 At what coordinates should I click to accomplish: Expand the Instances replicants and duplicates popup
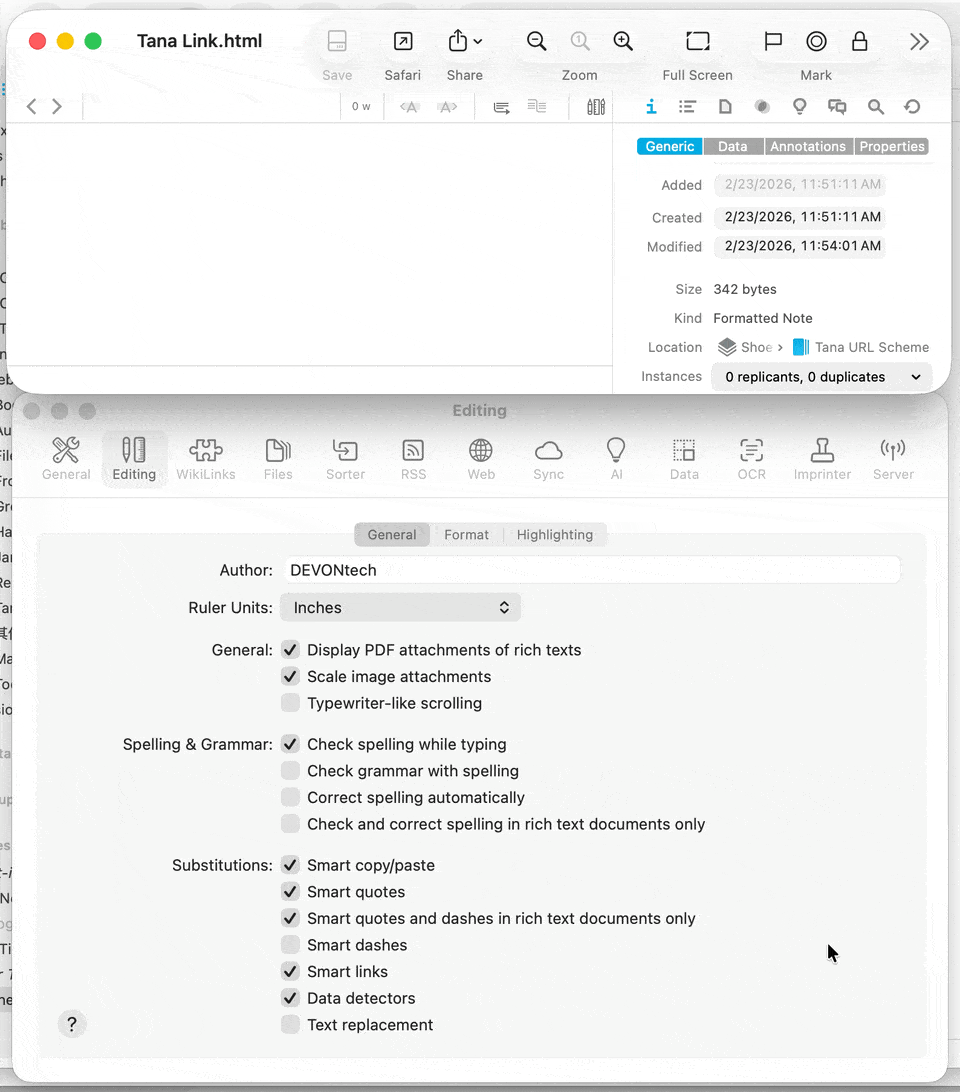click(821, 377)
